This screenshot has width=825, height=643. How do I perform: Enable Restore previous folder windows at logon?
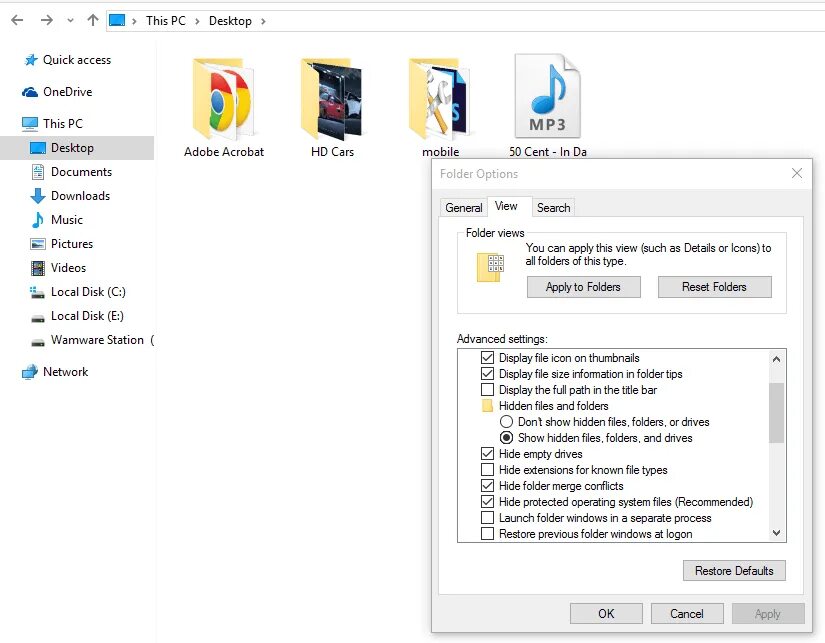tap(487, 534)
